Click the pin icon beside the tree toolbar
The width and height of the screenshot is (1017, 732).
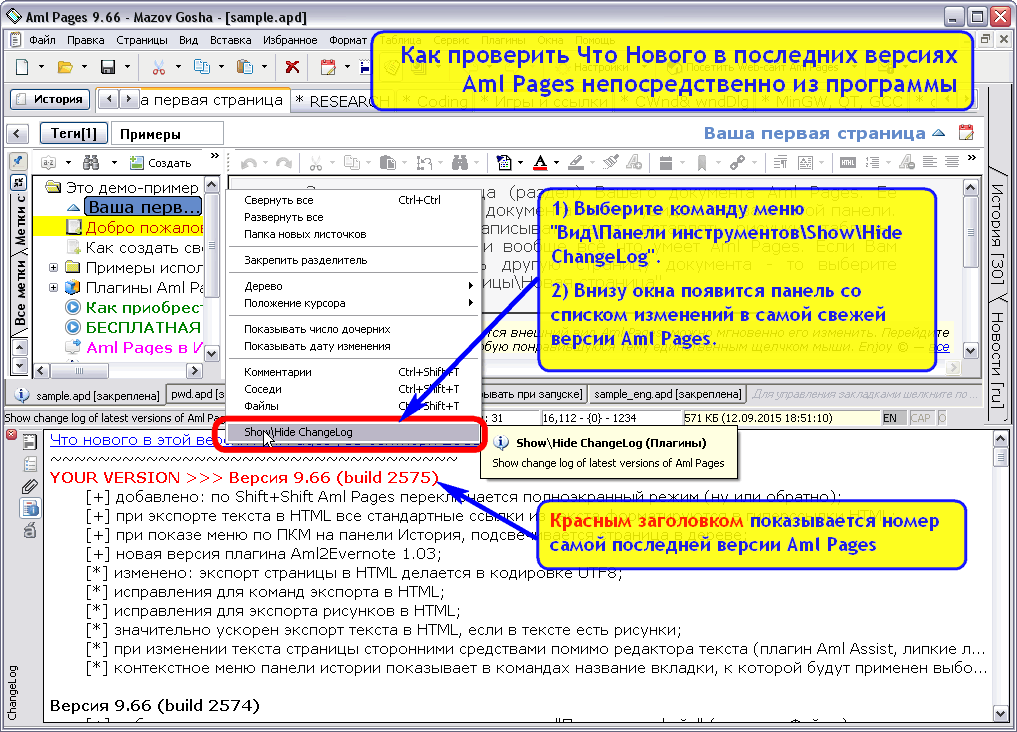[x=18, y=161]
